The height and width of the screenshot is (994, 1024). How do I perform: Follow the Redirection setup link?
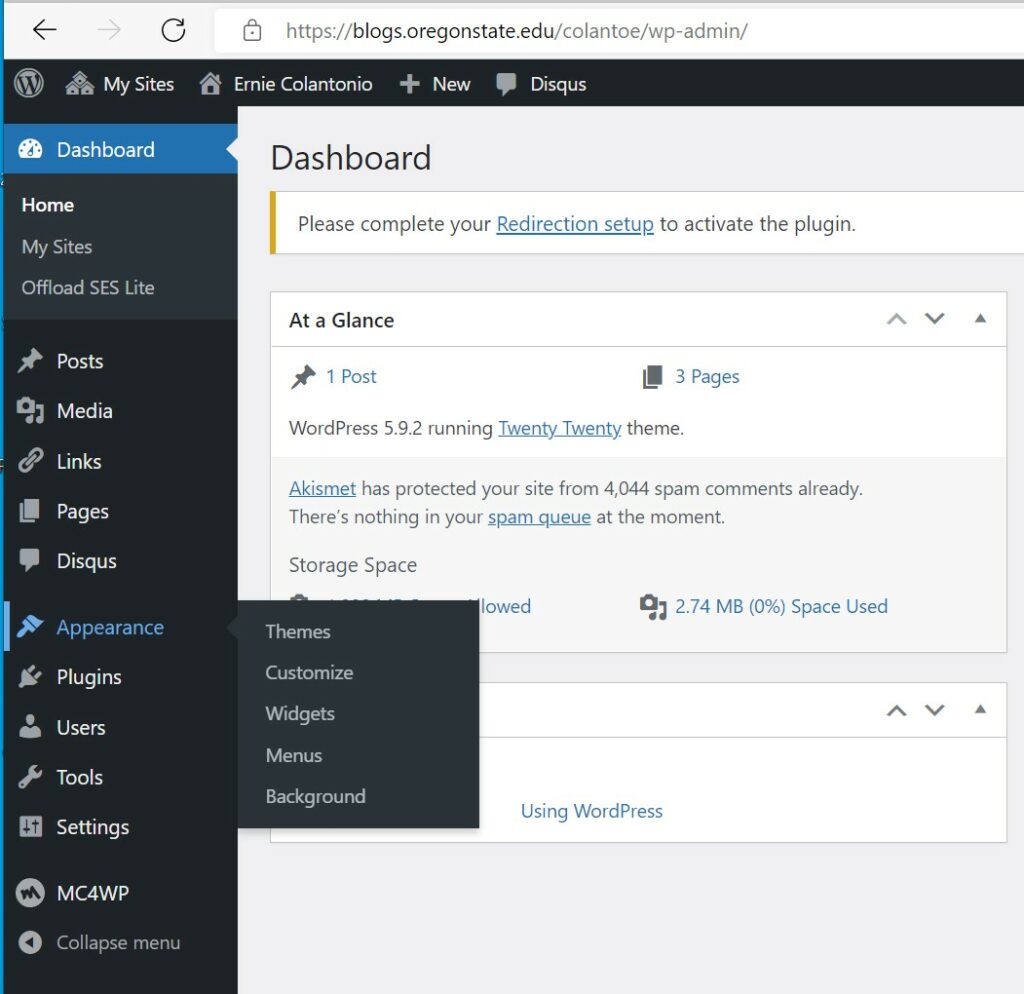[575, 224]
